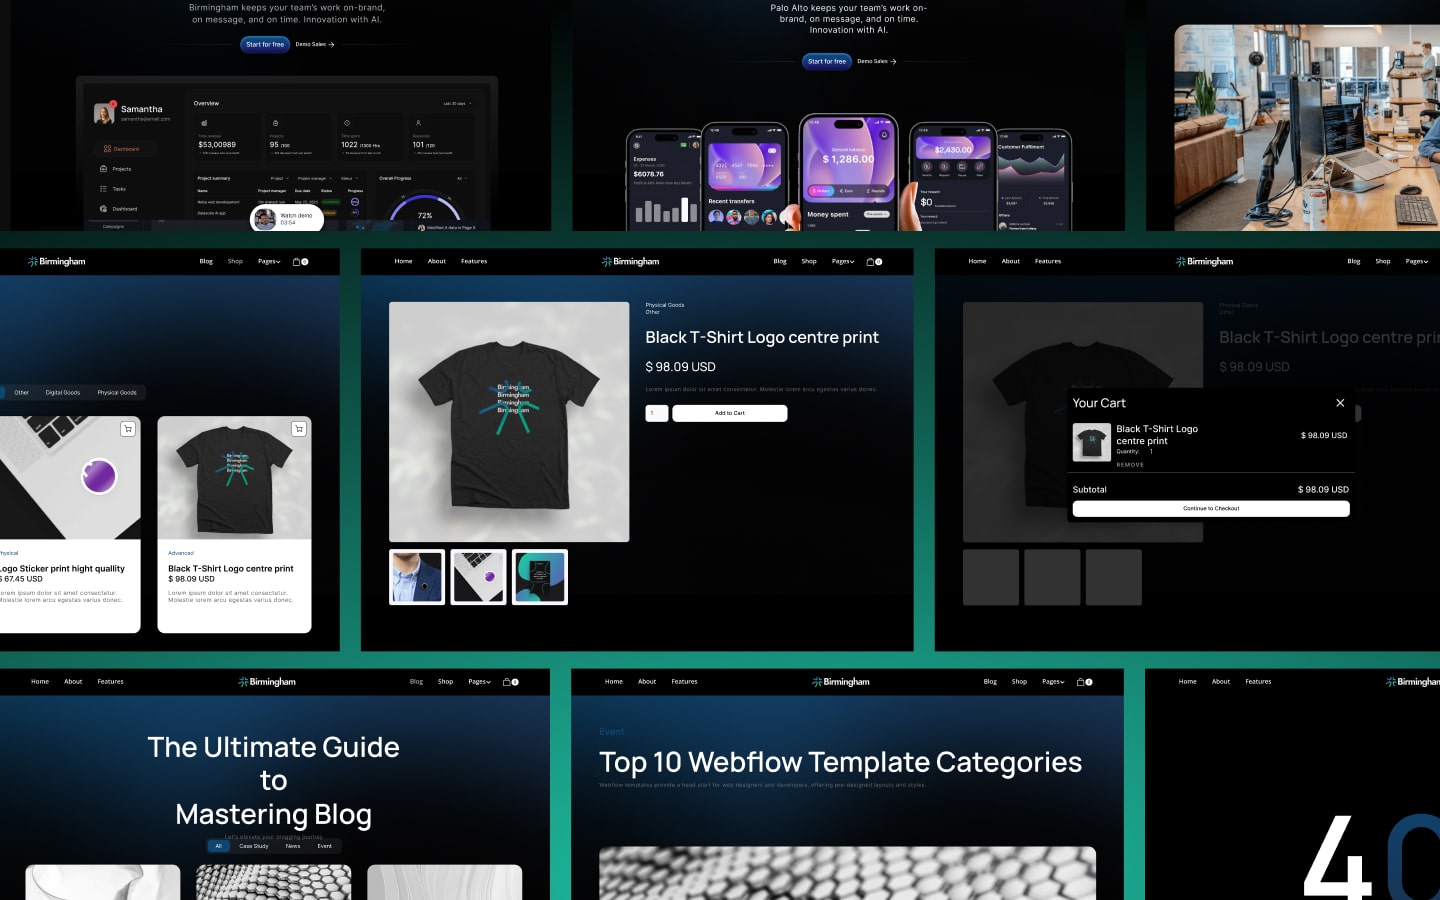Close the Your Cart panel

click(x=1340, y=403)
